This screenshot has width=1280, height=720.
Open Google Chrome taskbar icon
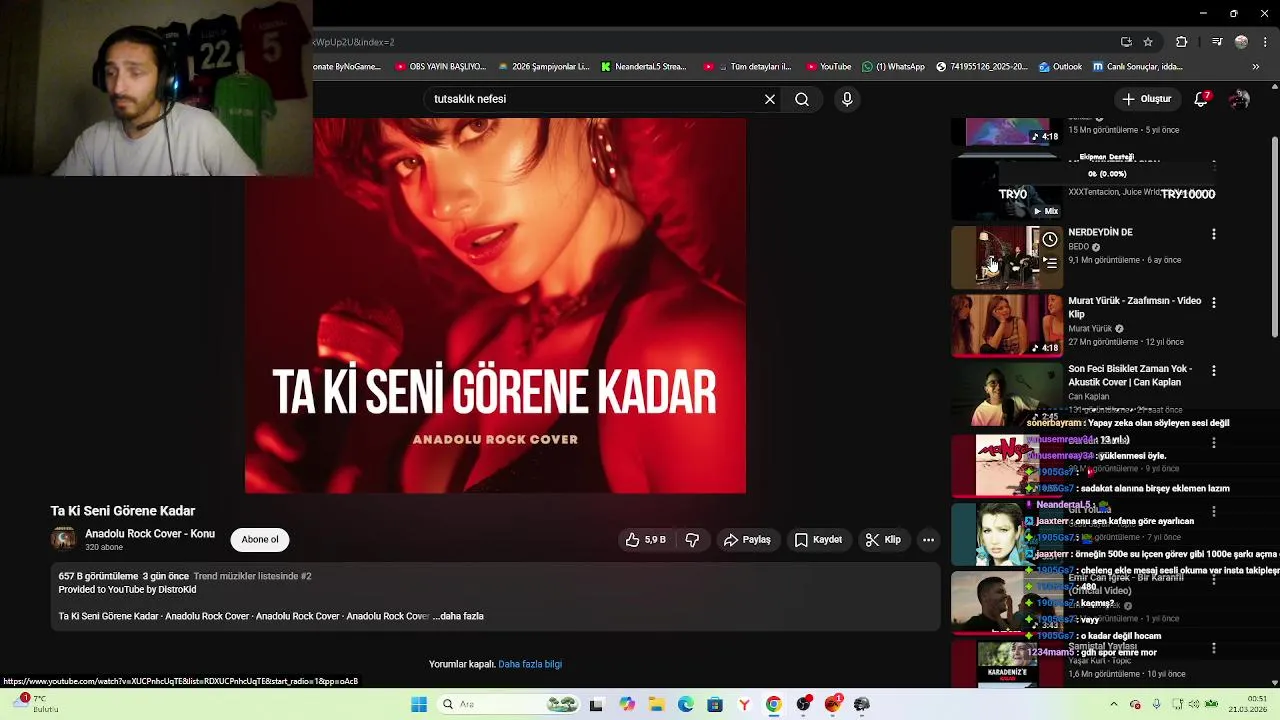click(x=774, y=705)
